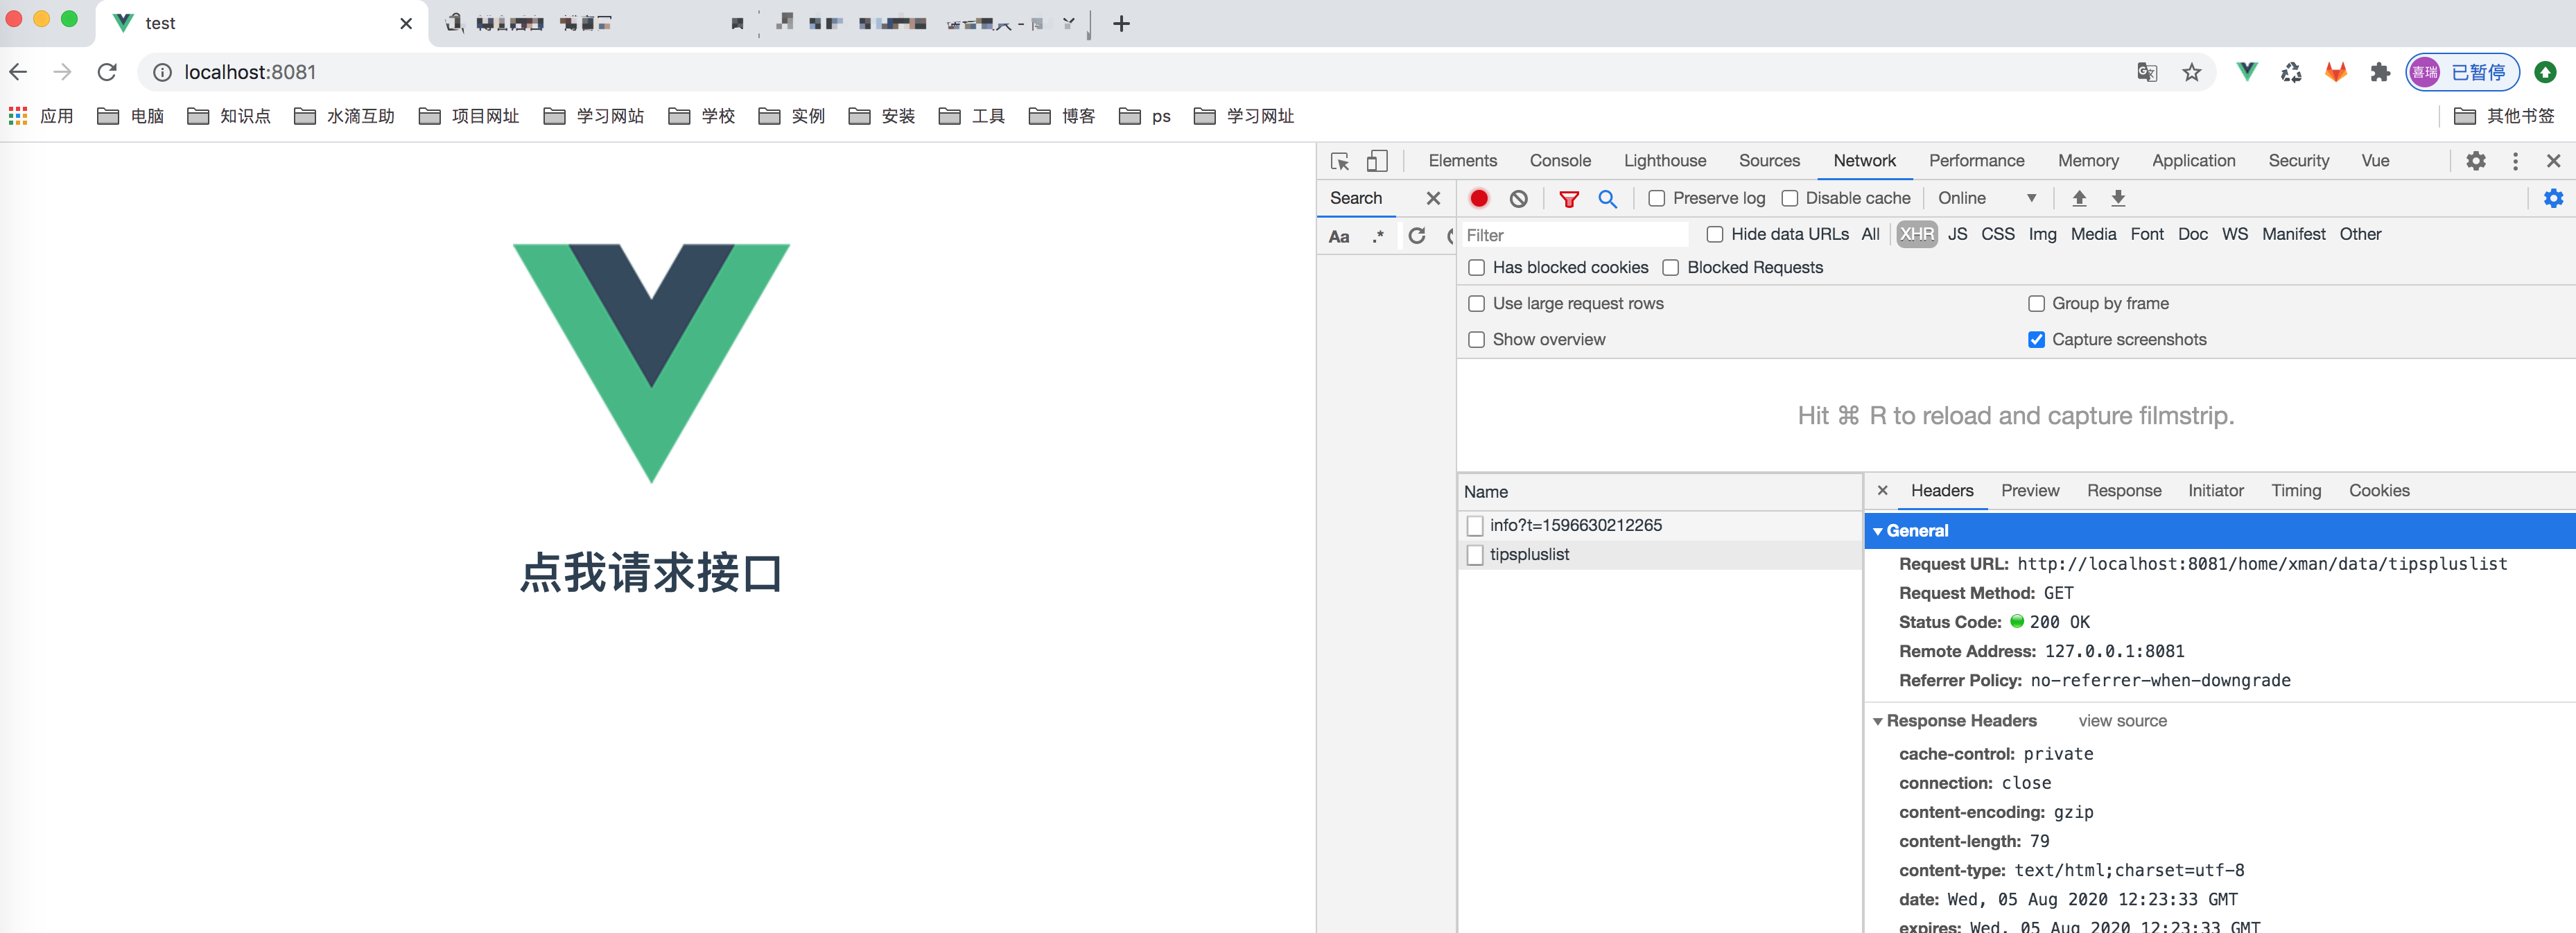Uncheck Capture screenshots checkbox
The image size is (2576, 933).
click(x=2036, y=340)
